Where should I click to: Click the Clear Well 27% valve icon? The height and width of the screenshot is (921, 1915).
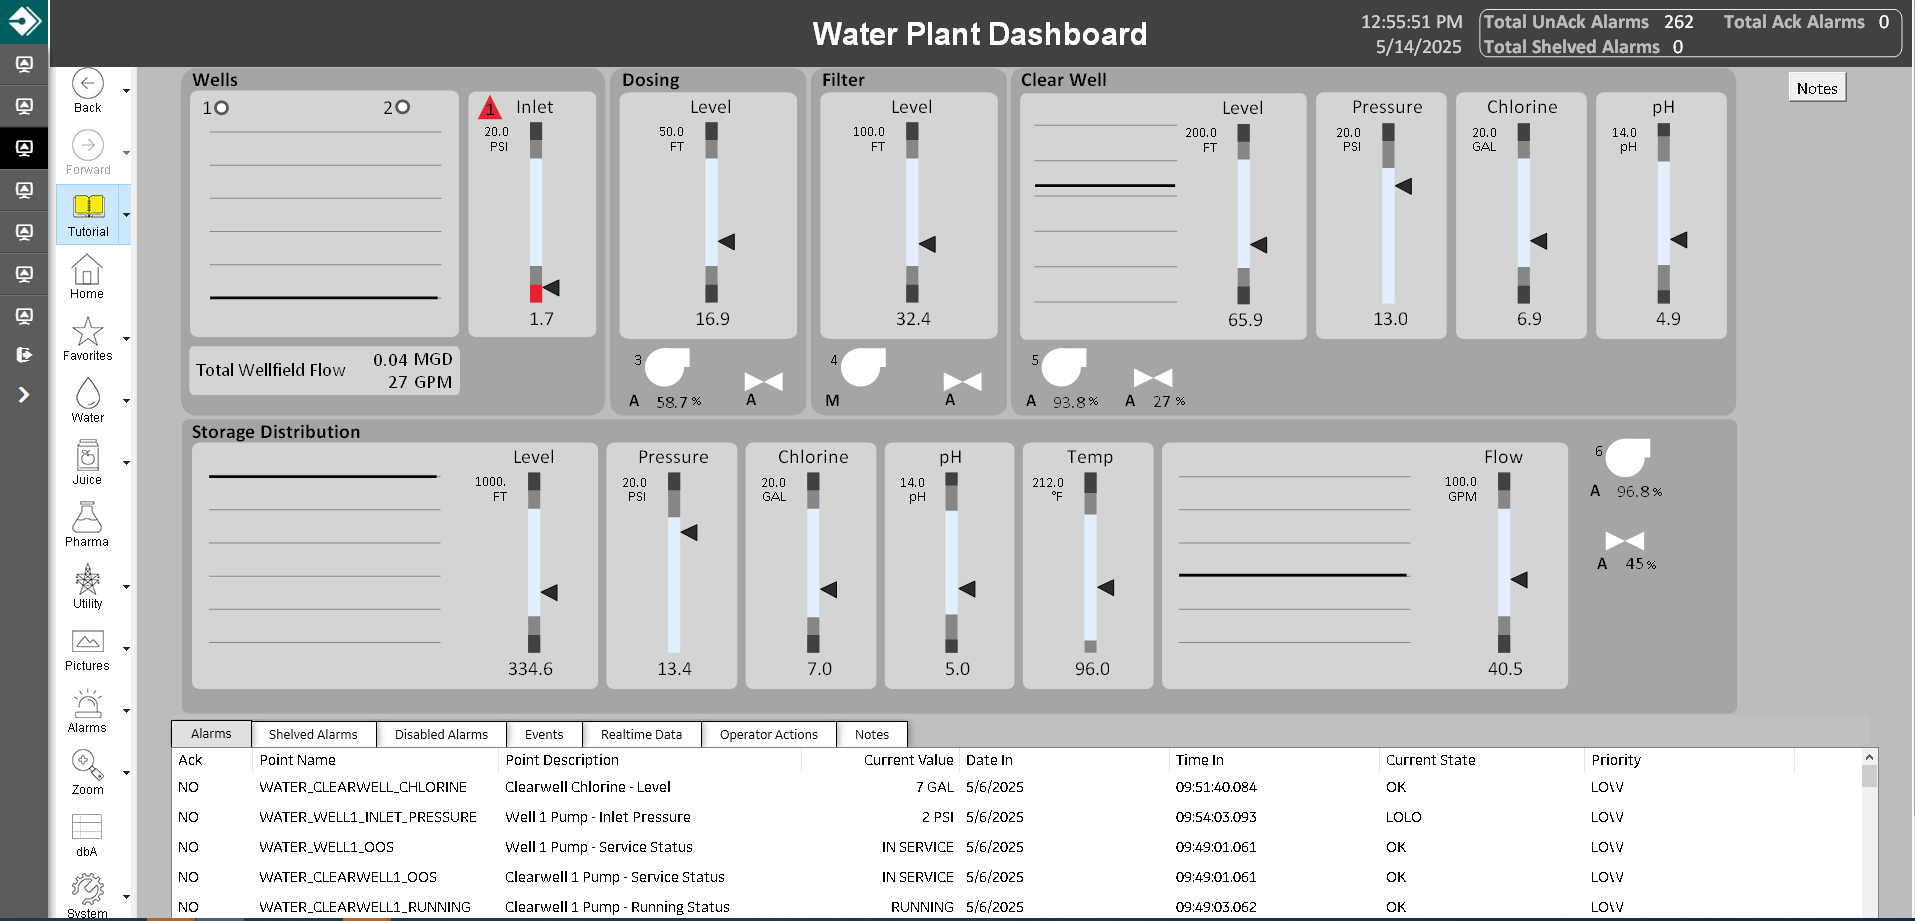1153,377
